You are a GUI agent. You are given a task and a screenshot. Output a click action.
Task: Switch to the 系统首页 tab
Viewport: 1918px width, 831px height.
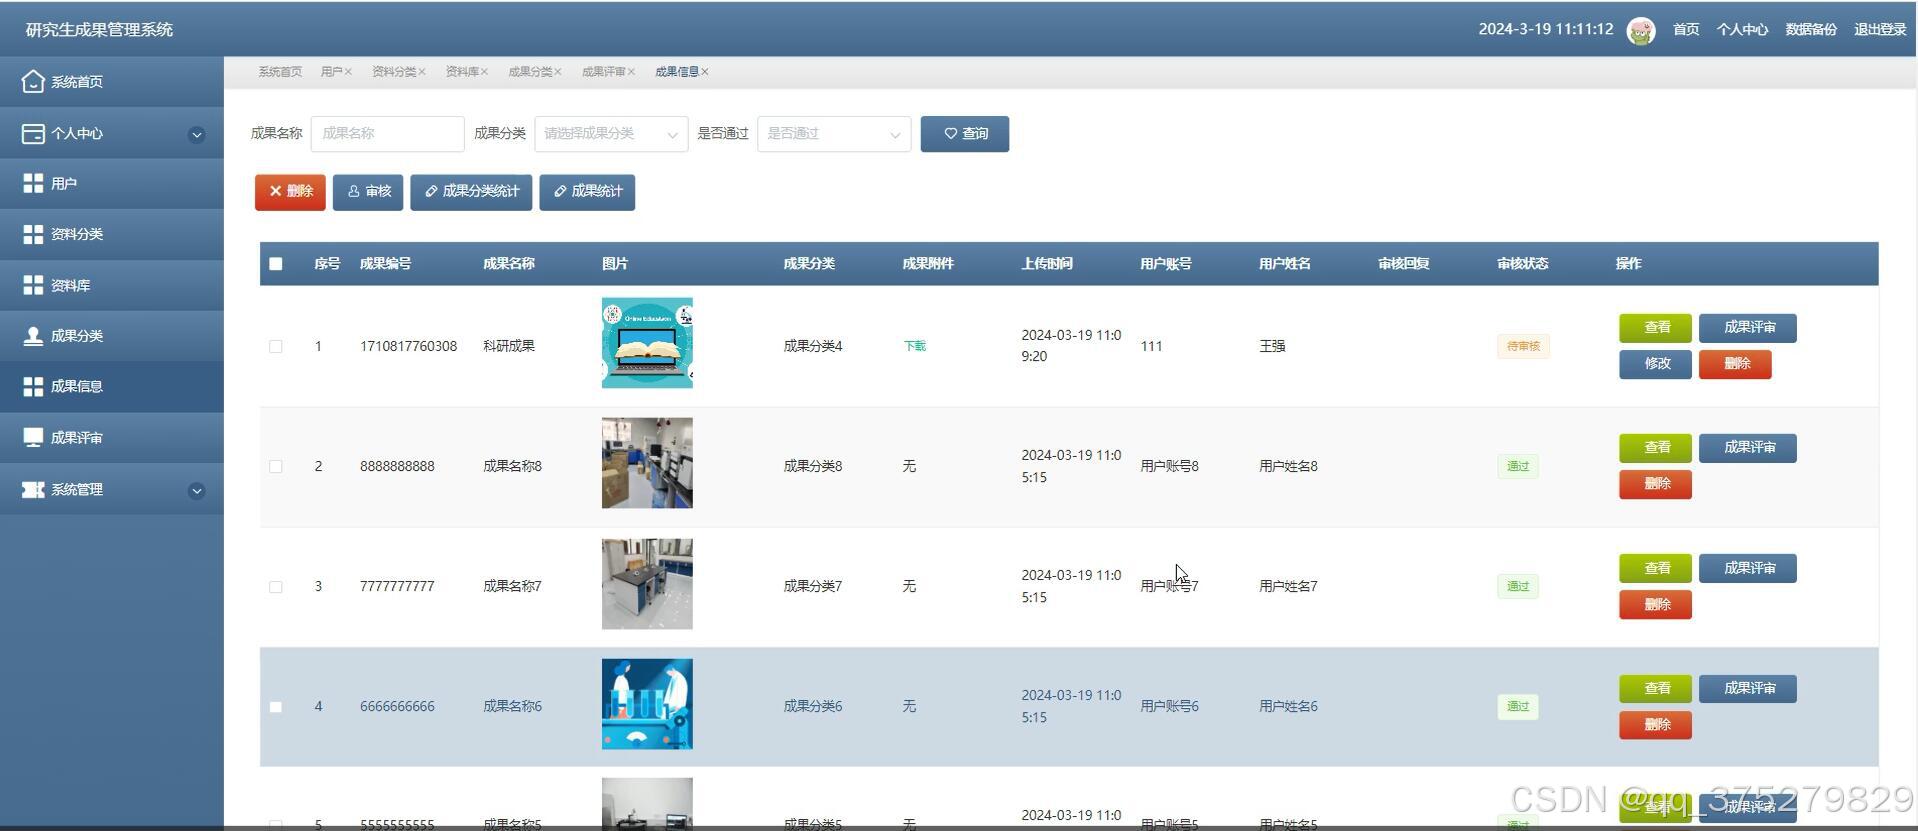click(x=280, y=72)
